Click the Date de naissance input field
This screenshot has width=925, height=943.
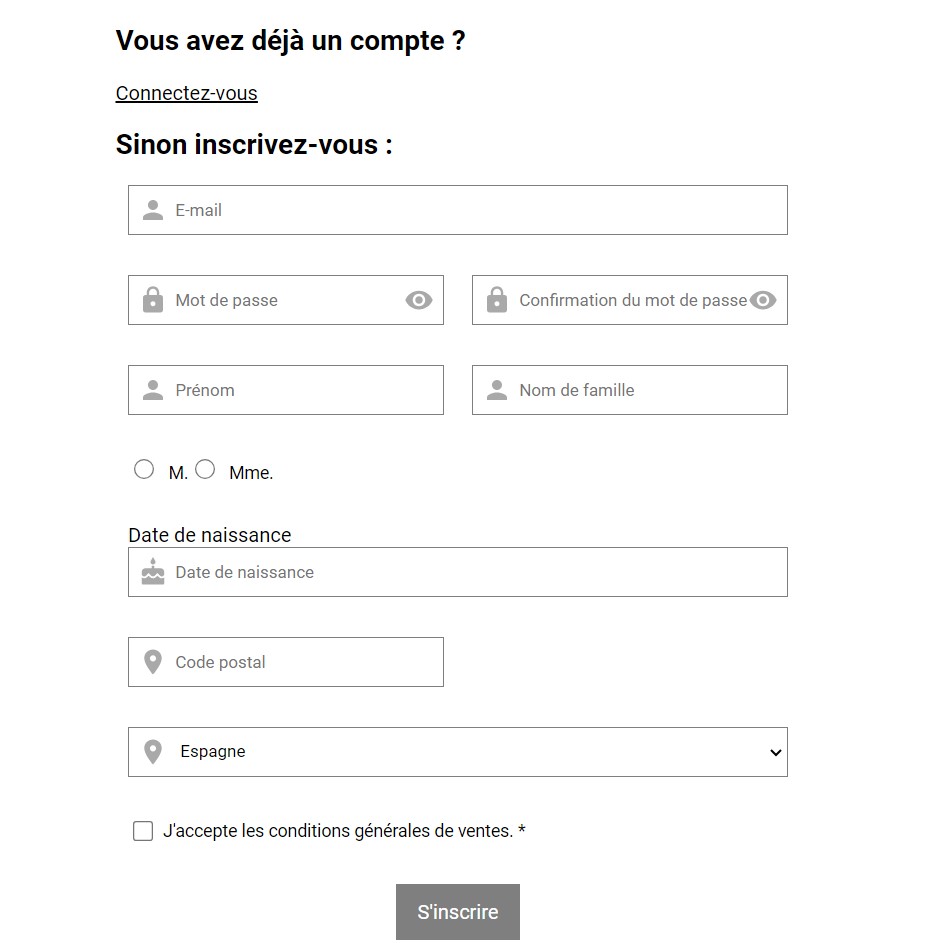pos(400,572)
